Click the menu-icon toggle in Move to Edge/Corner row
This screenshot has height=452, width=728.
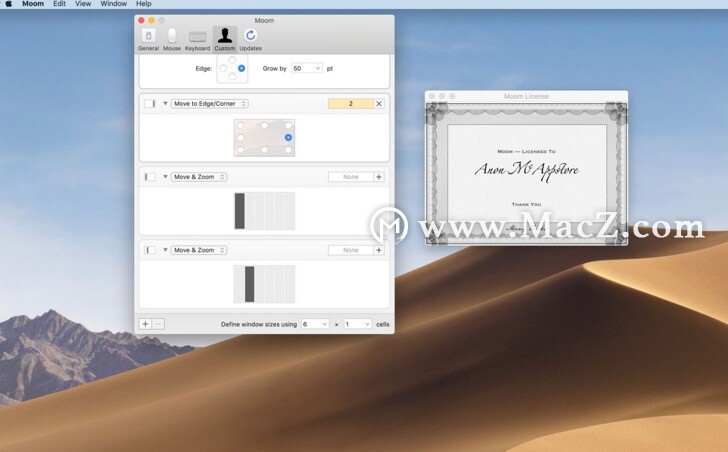(x=150, y=103)
